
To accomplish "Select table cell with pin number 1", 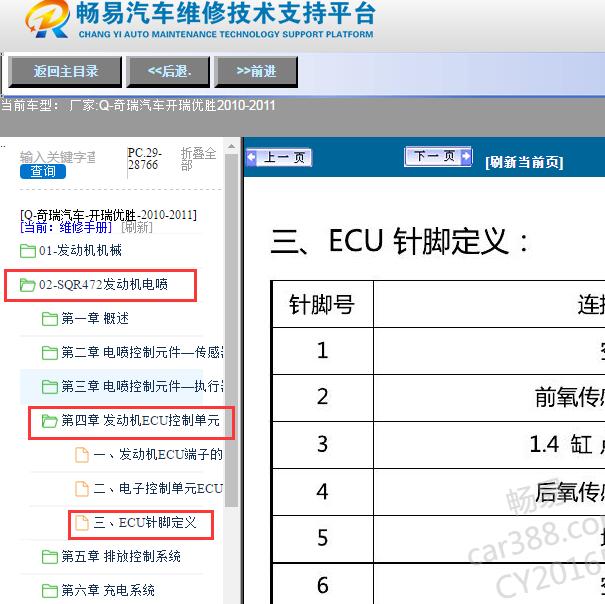I will tap(323, 351).
